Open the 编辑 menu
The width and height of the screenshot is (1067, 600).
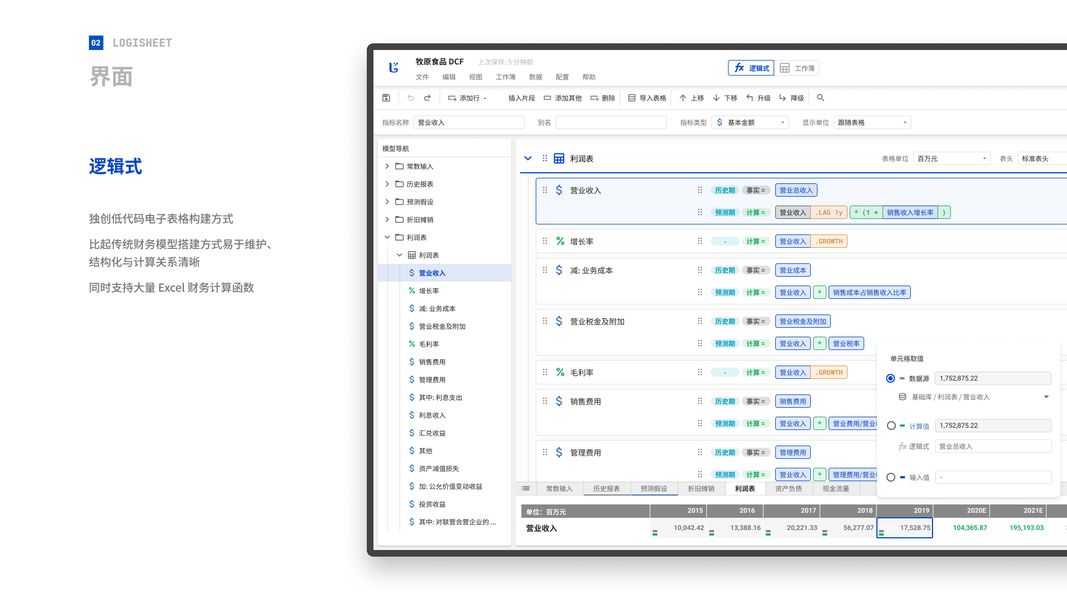click(x=449, y=78)
